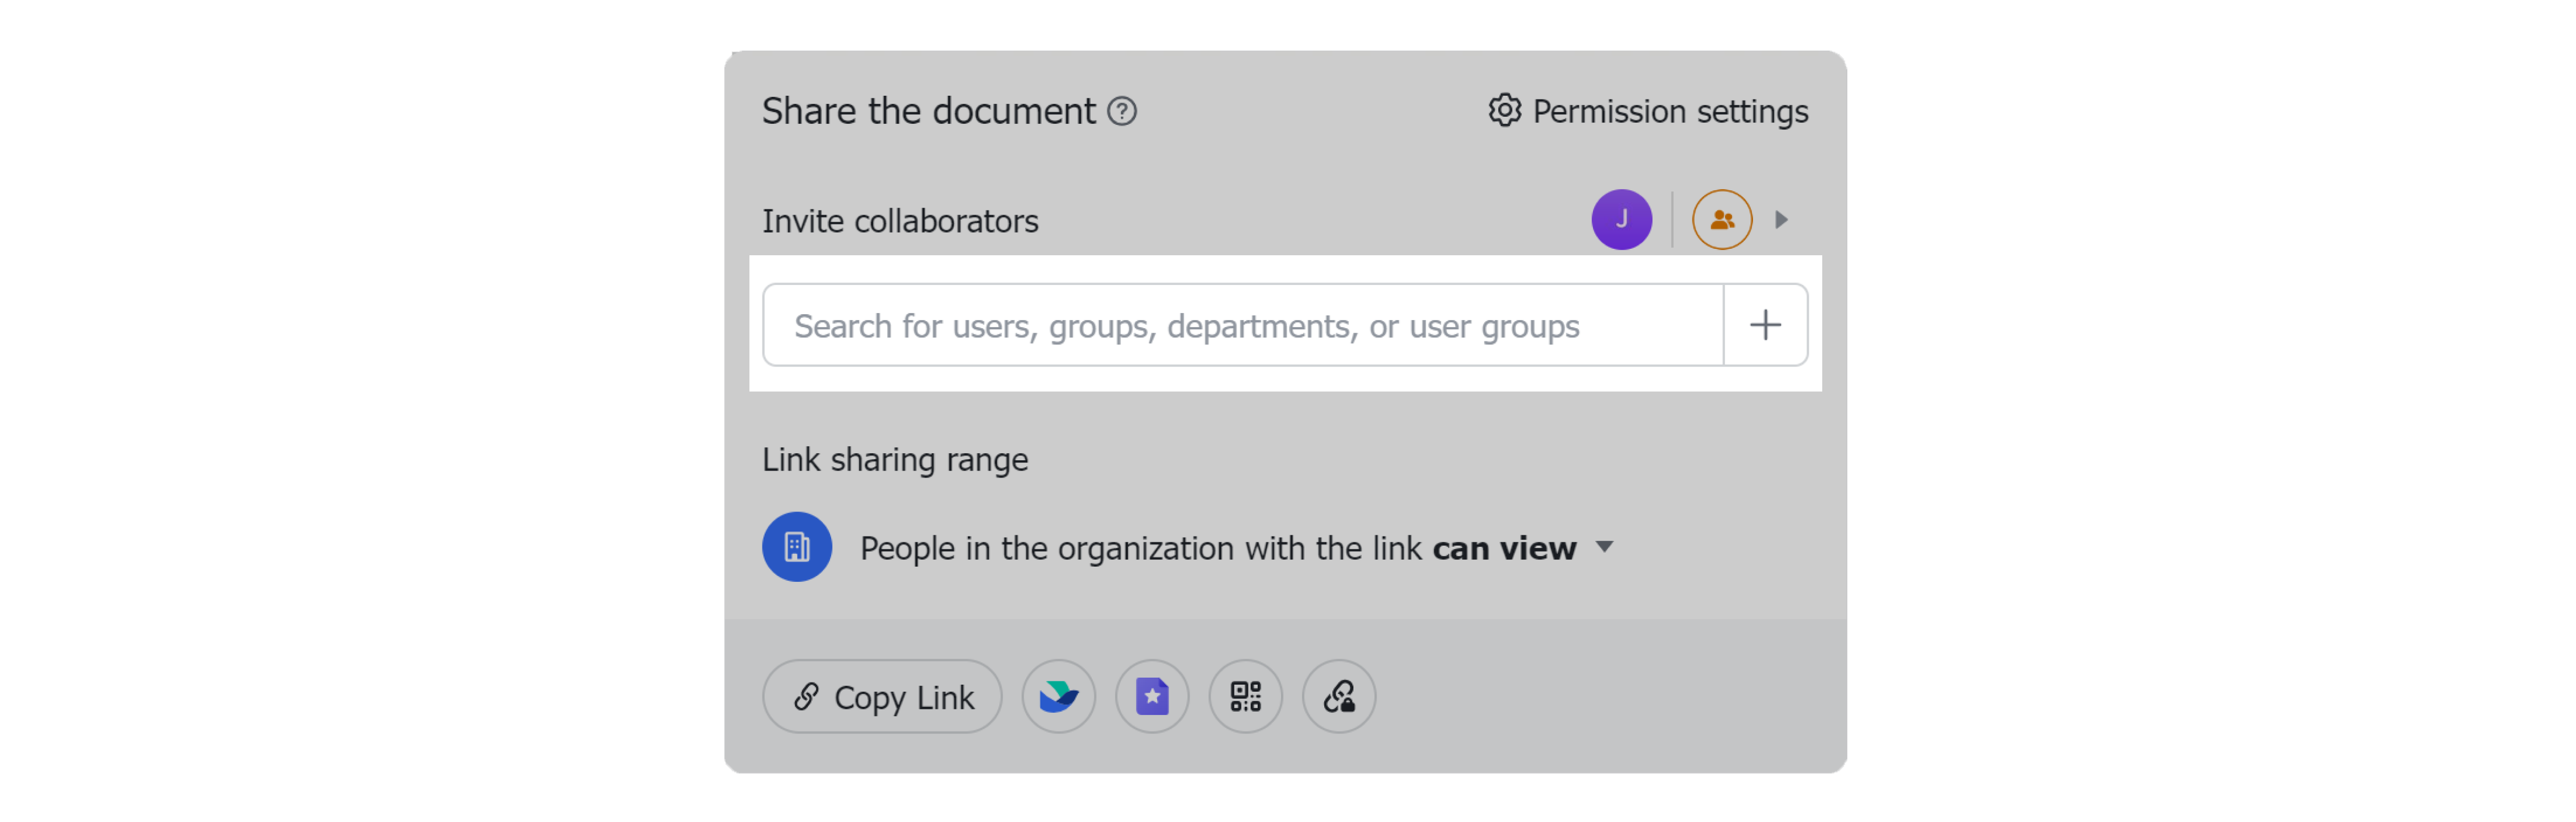The height and width of the screenshot is (822, 2576).
Task: Click the purple starred document icon
Action: point(1152,697)
